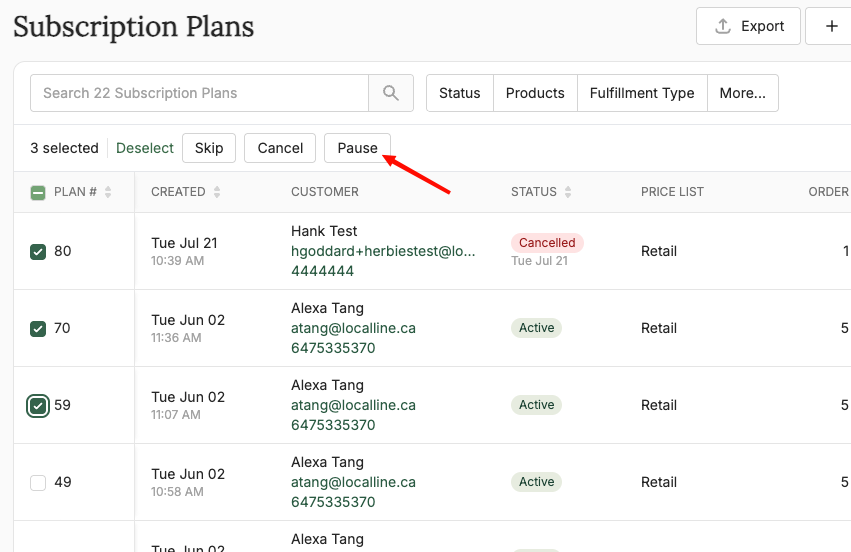Click Pause for selected plans
The width and height of the screenshot is (851, 552).
pyautogui.click(x=357, y=148)
